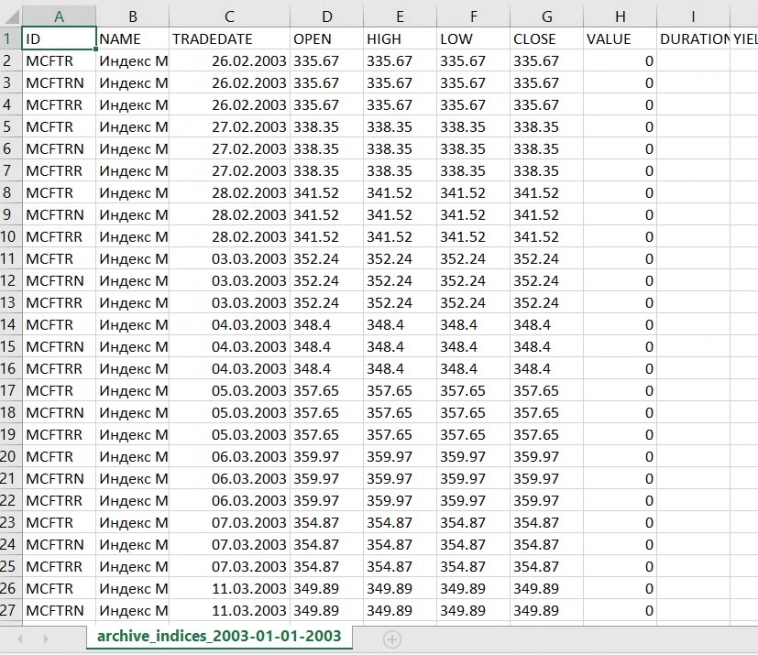This screenshot has height=655, width=758.
Task: Click the VALUE cell 0 in row 2
Action: (x=620, y=61)
